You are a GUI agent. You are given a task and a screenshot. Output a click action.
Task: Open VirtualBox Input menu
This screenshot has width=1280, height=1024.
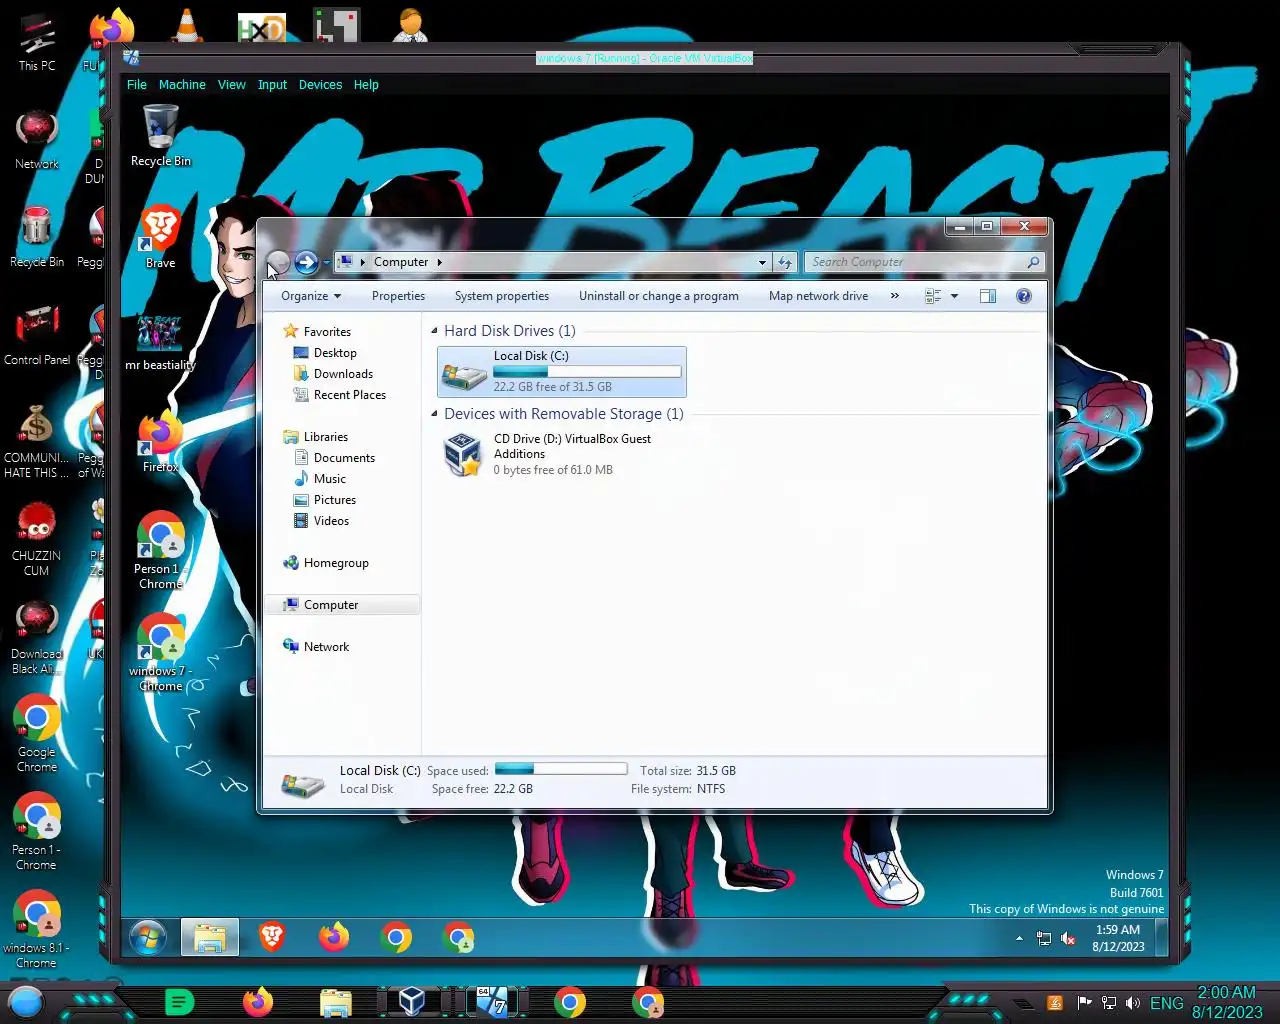tap(272, 85)
